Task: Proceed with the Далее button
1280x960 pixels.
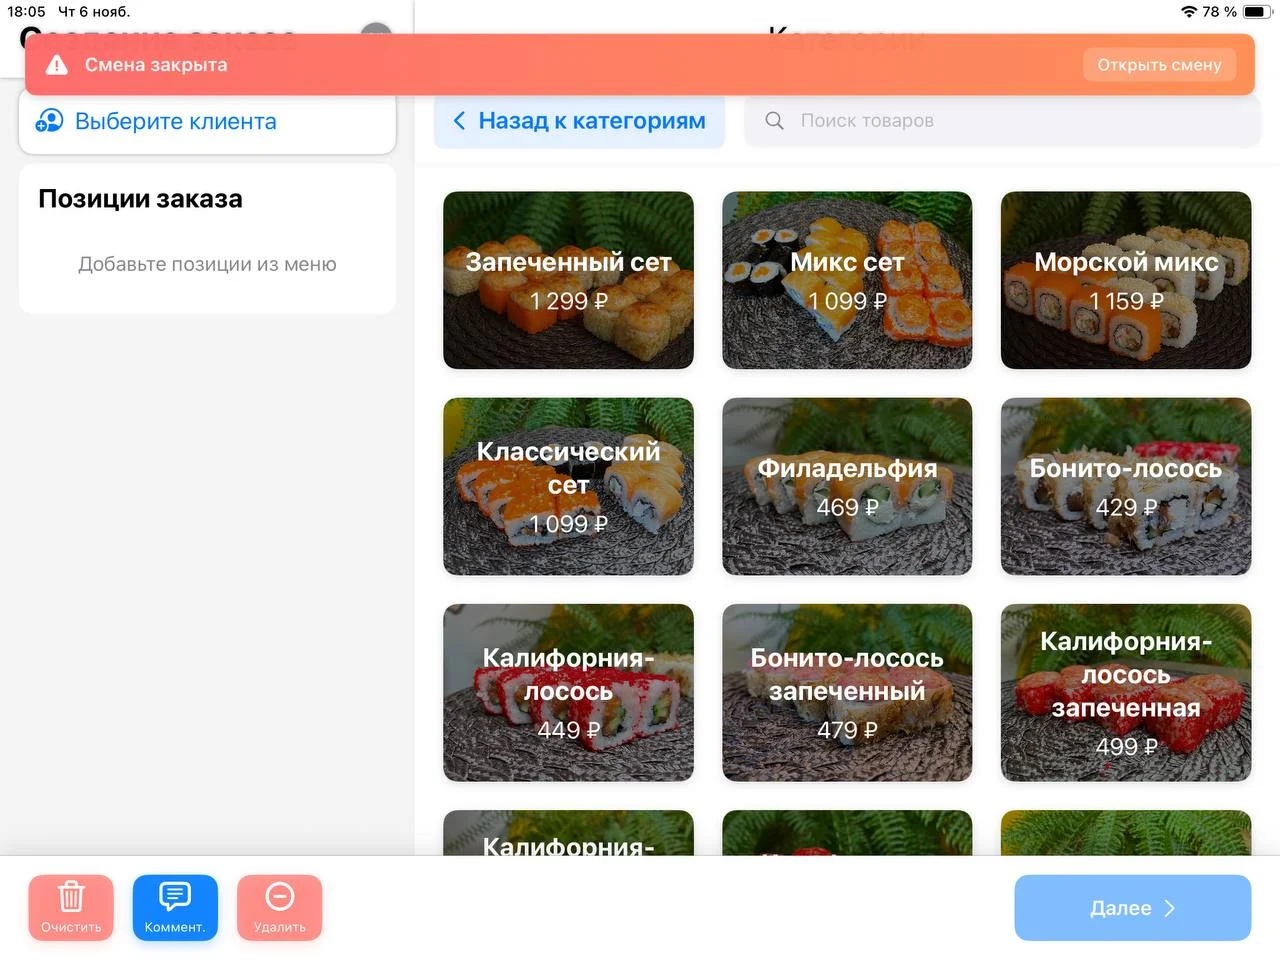Action: (x=1132, y=908)
